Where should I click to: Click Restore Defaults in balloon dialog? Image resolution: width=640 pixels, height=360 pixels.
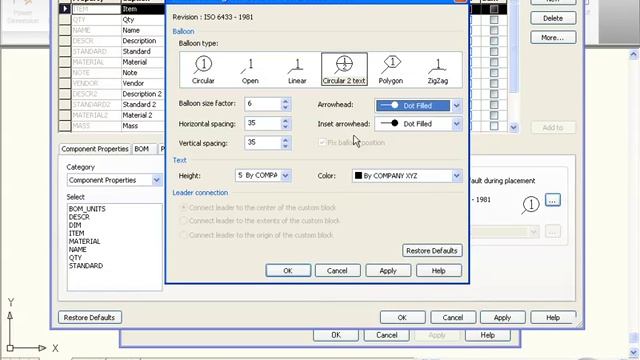click(432, 251)
